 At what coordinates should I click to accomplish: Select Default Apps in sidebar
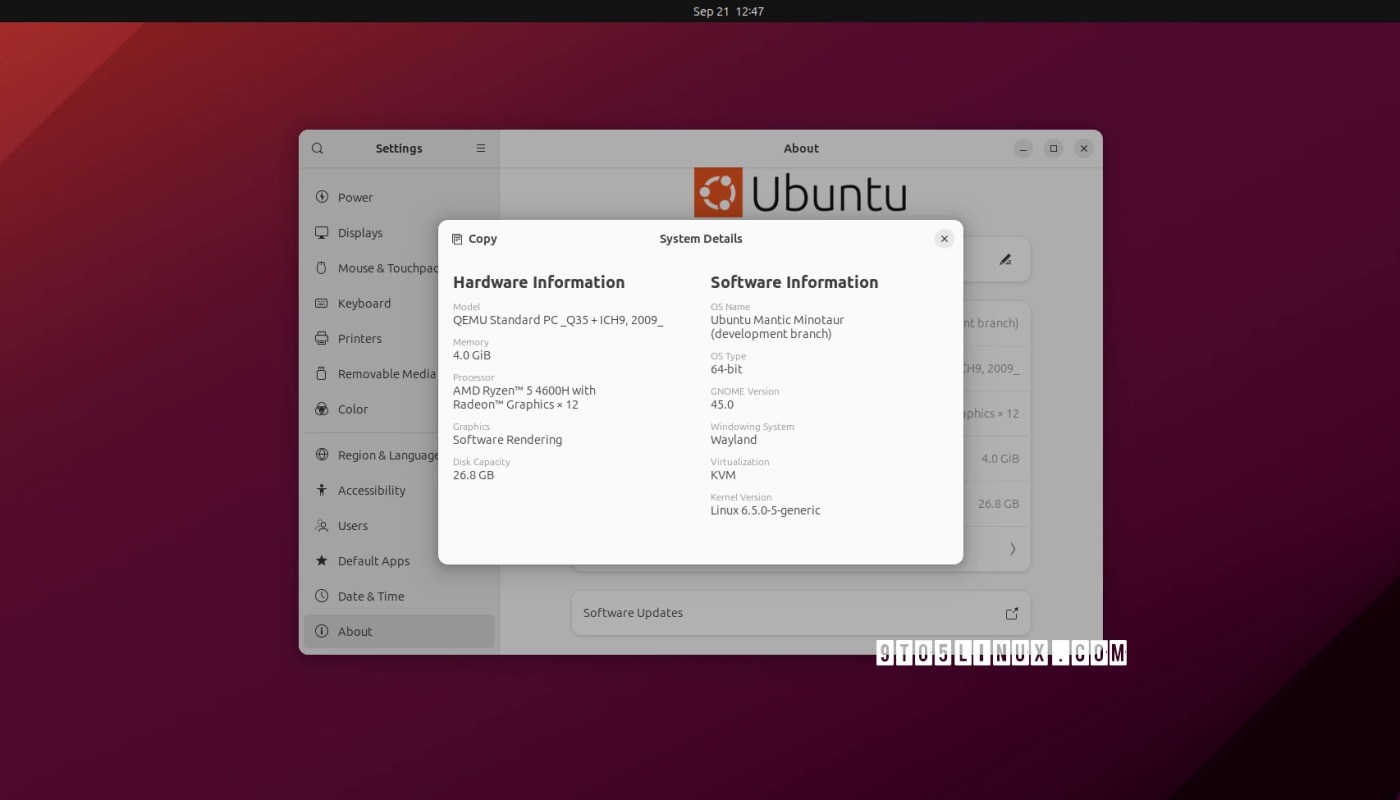[399, 561]
